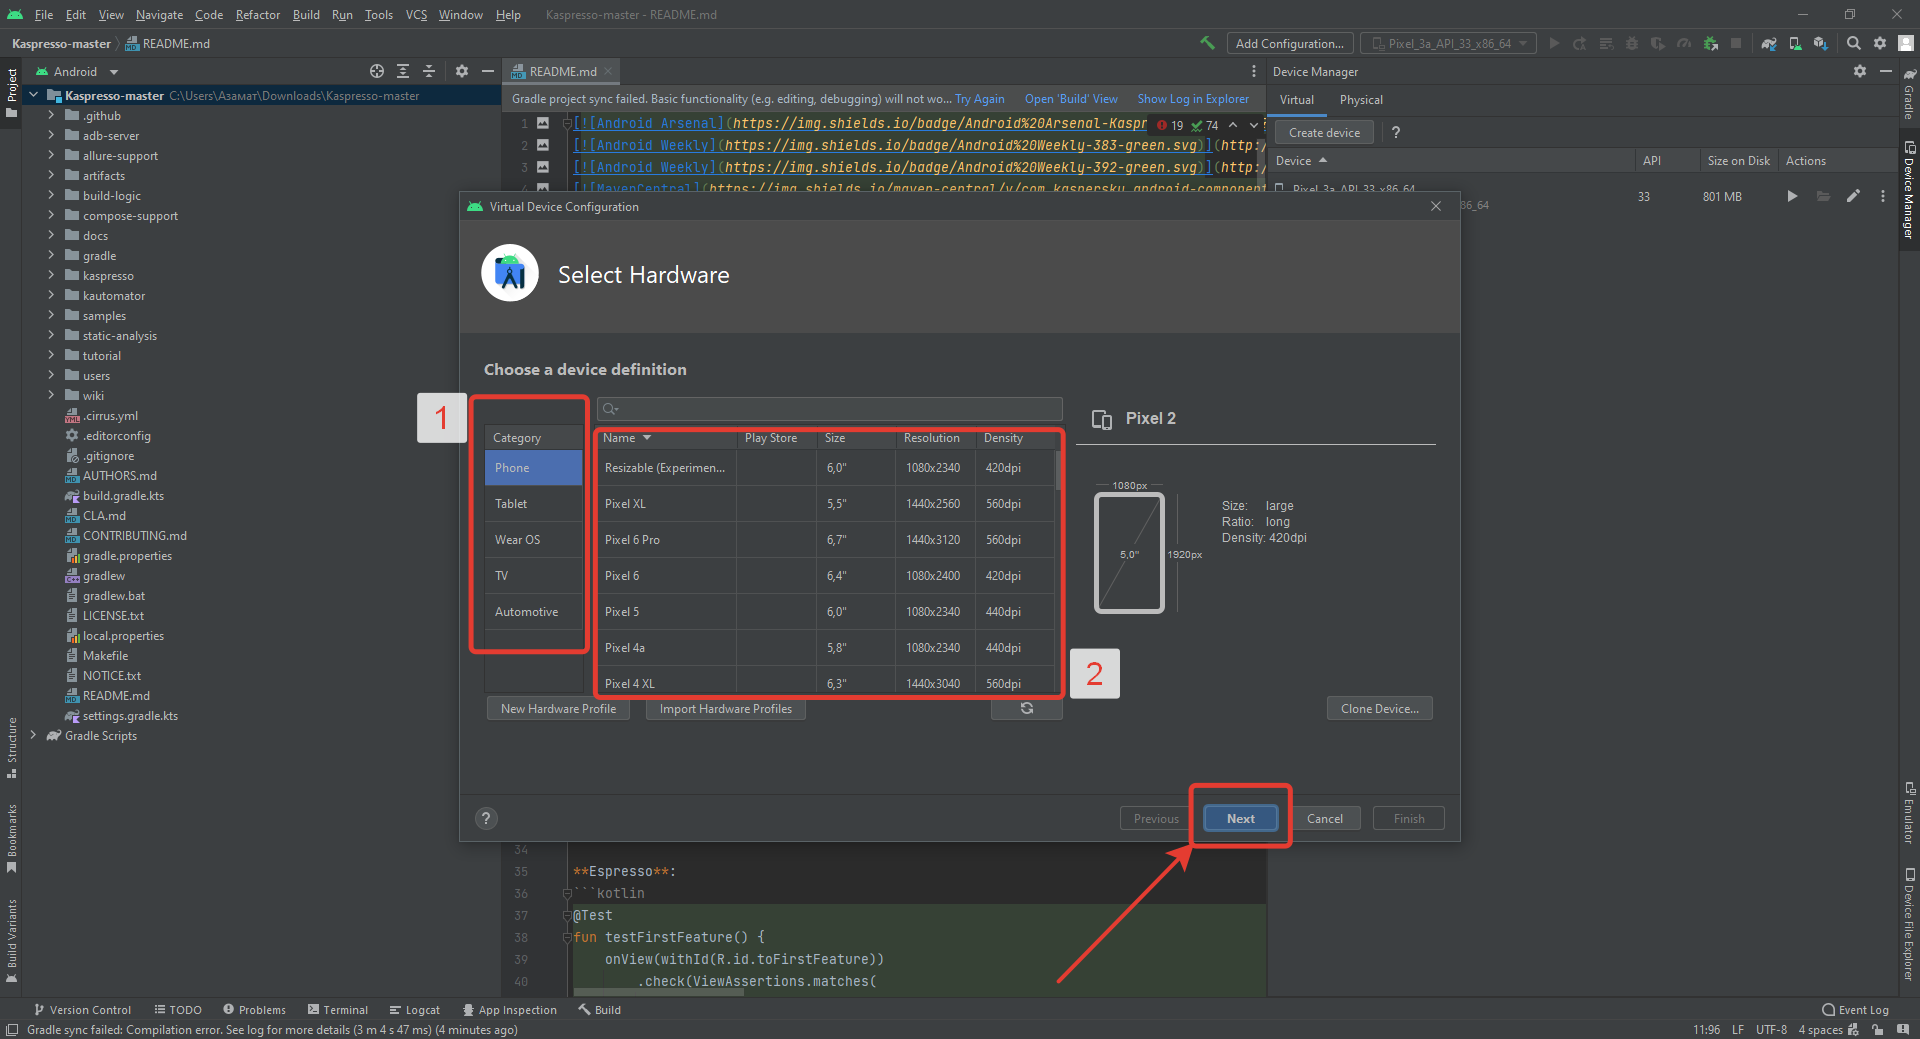The height and width of the screenshot is (1039, 1920).
Task: Open the IDE settings gear in main toolbar
Action: 1880,43
